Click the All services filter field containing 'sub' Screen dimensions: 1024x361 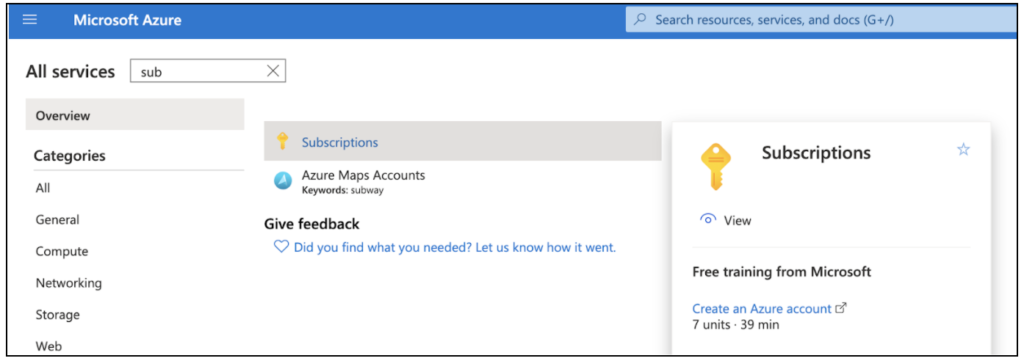coord(208,72)
